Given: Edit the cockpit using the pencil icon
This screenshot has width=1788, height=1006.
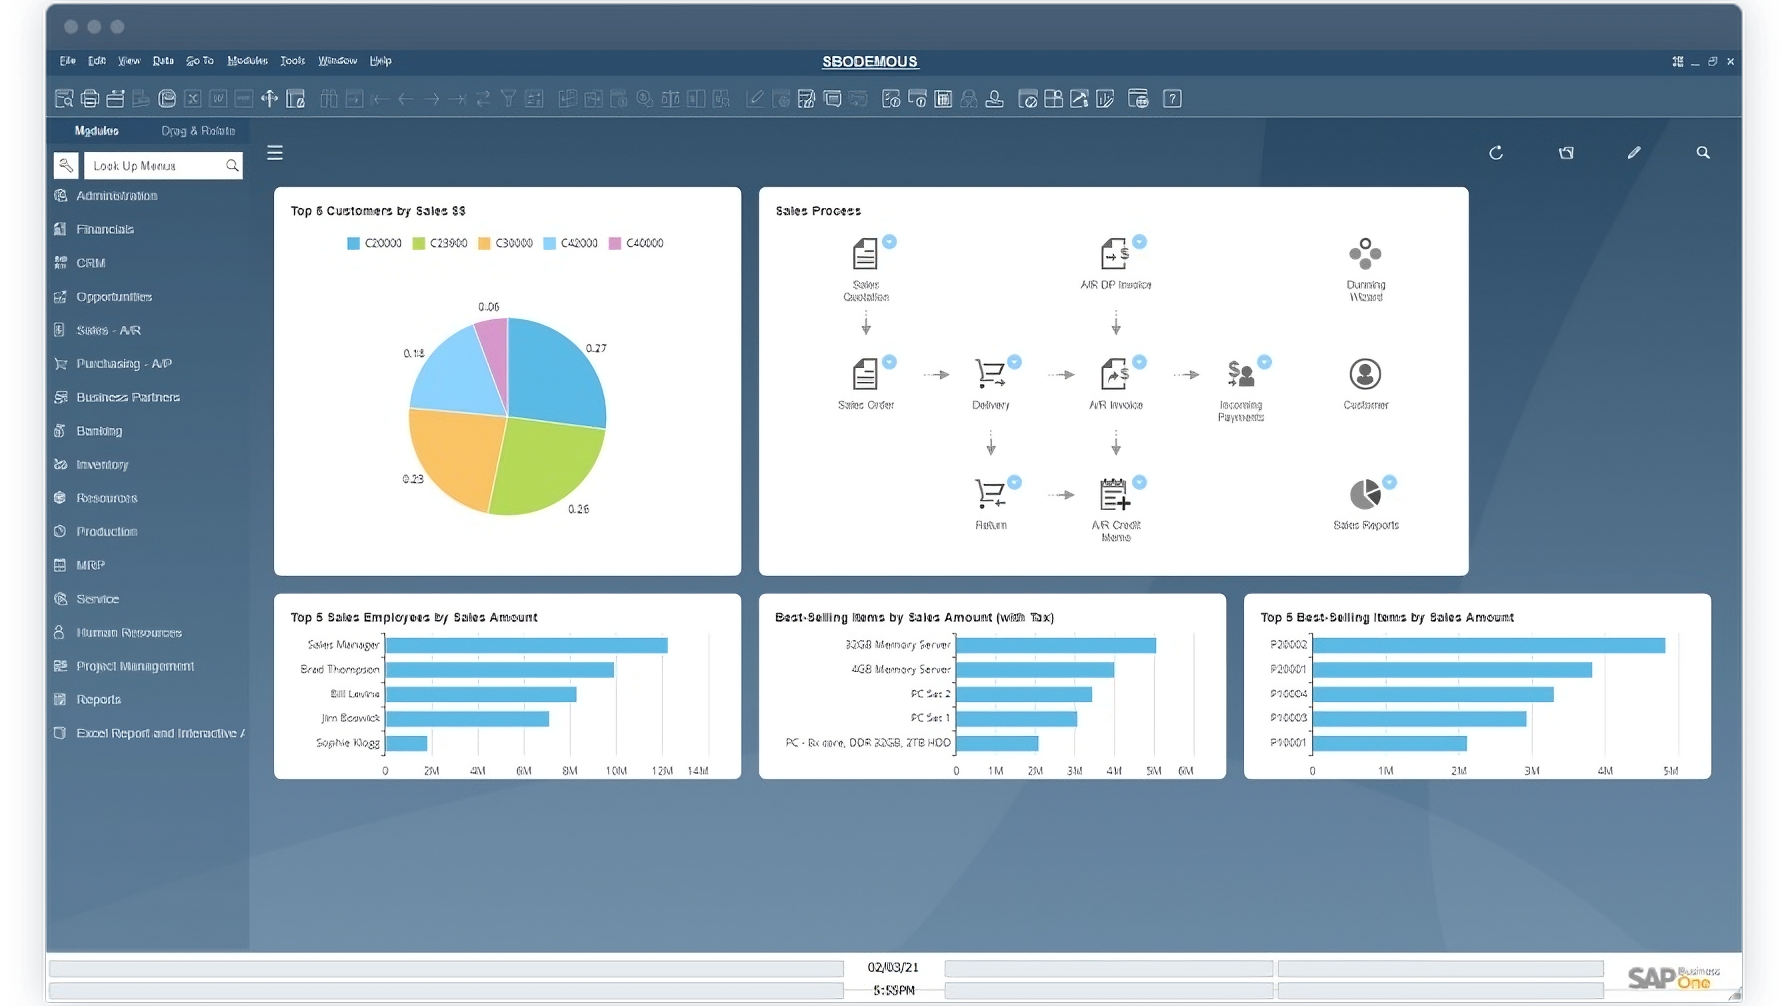Looking at the screenshot, I should [x=1634, y=152].
